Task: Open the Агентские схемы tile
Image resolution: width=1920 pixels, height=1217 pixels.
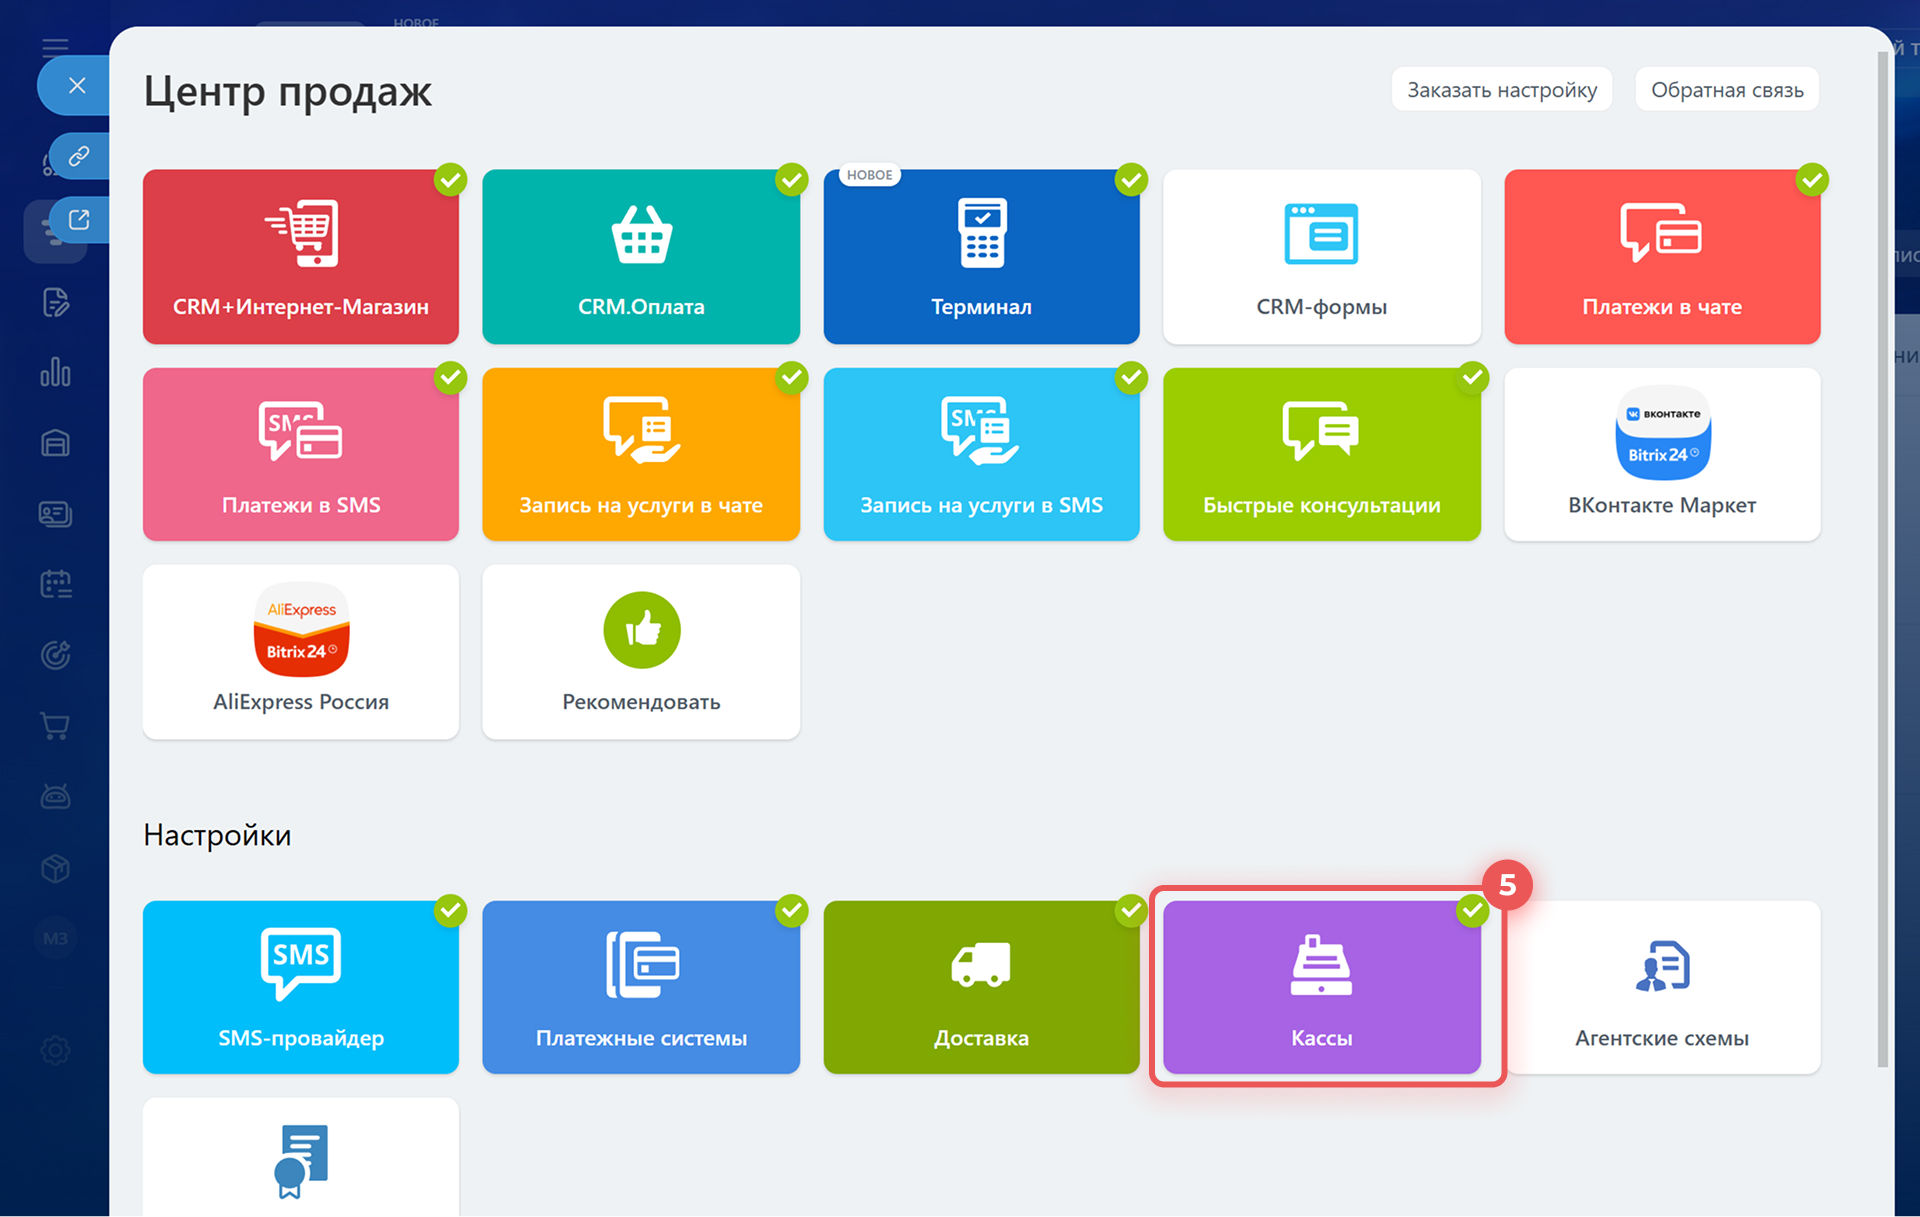Action: pyautogui.click(x=1661, y=987)
